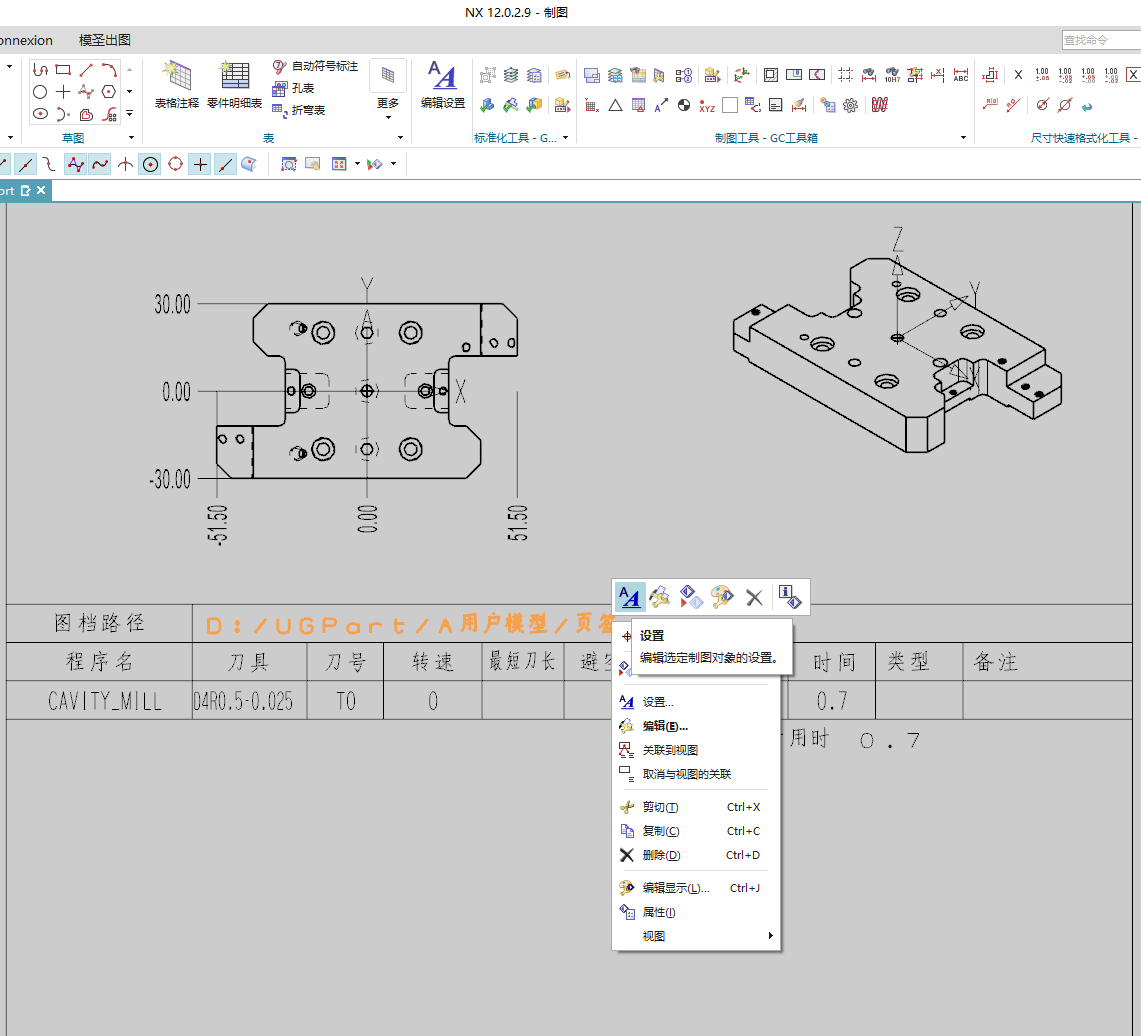Click the 30.00 ordinate dimension
Screen dimensions: 1141x1036
point(172,304)
